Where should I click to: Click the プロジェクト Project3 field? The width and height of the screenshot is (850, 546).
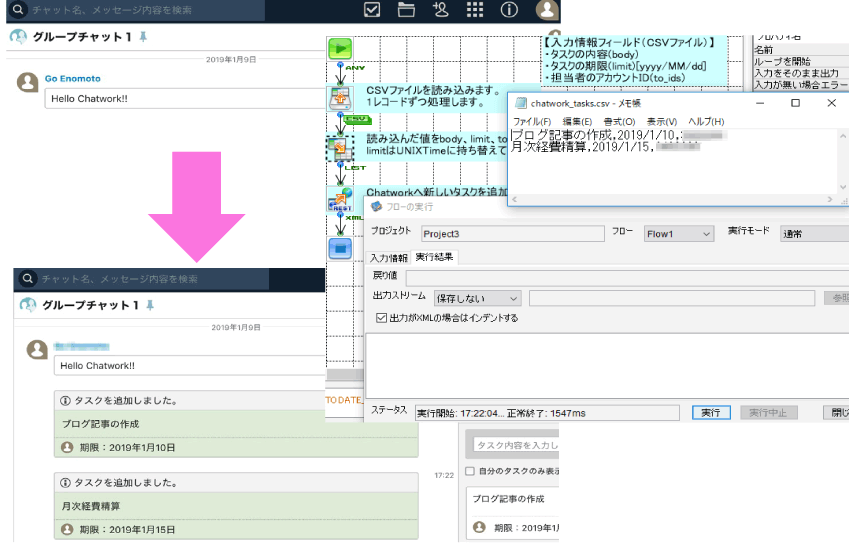pos(513,234)
